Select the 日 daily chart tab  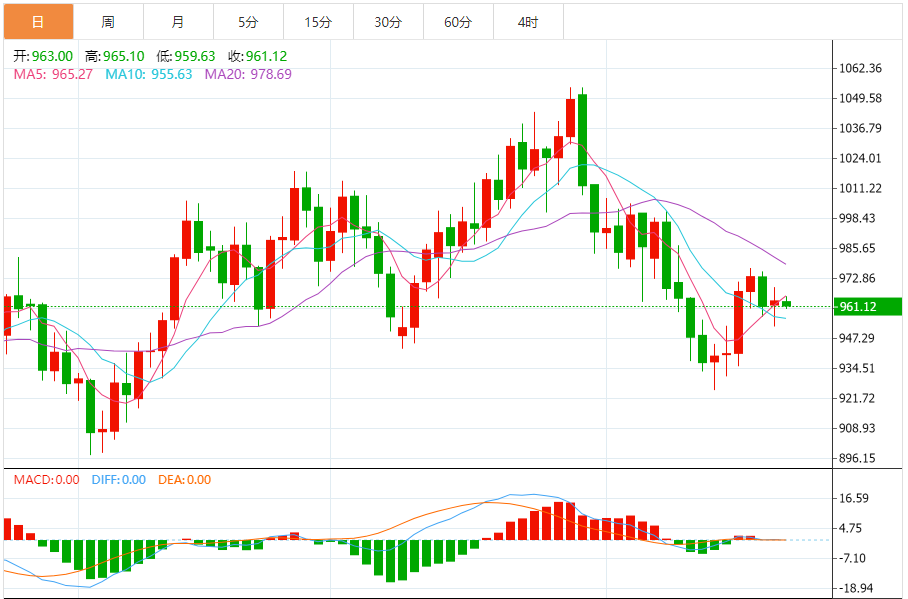[38, 22]
